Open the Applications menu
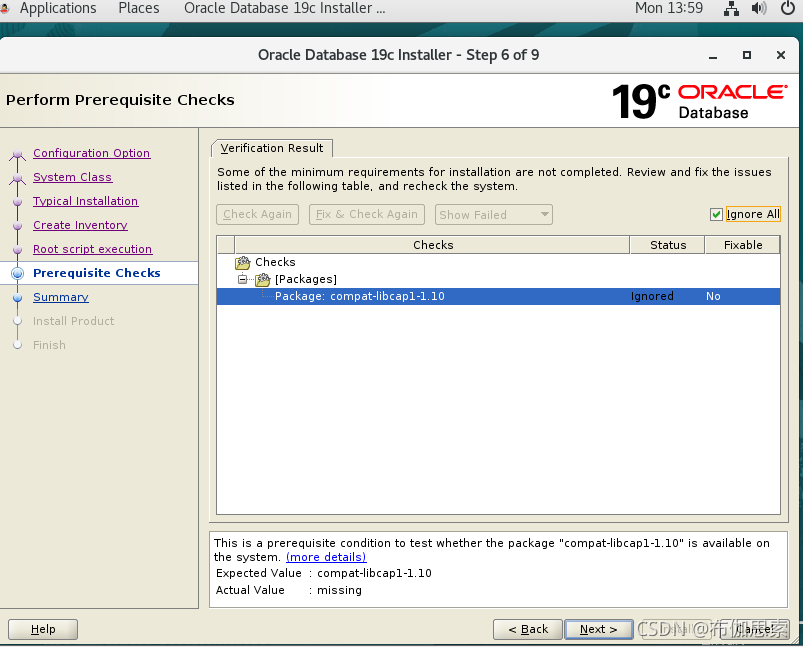 58,8
